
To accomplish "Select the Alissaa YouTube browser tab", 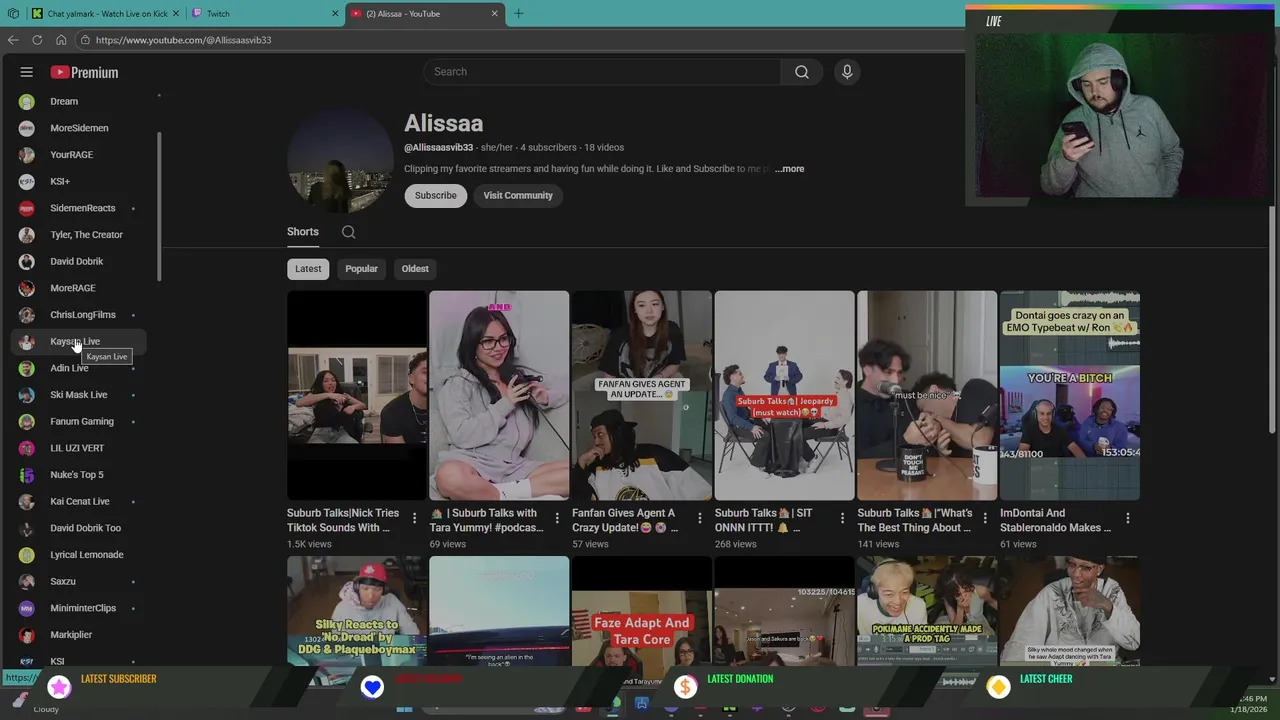I will tap(425, 14).
